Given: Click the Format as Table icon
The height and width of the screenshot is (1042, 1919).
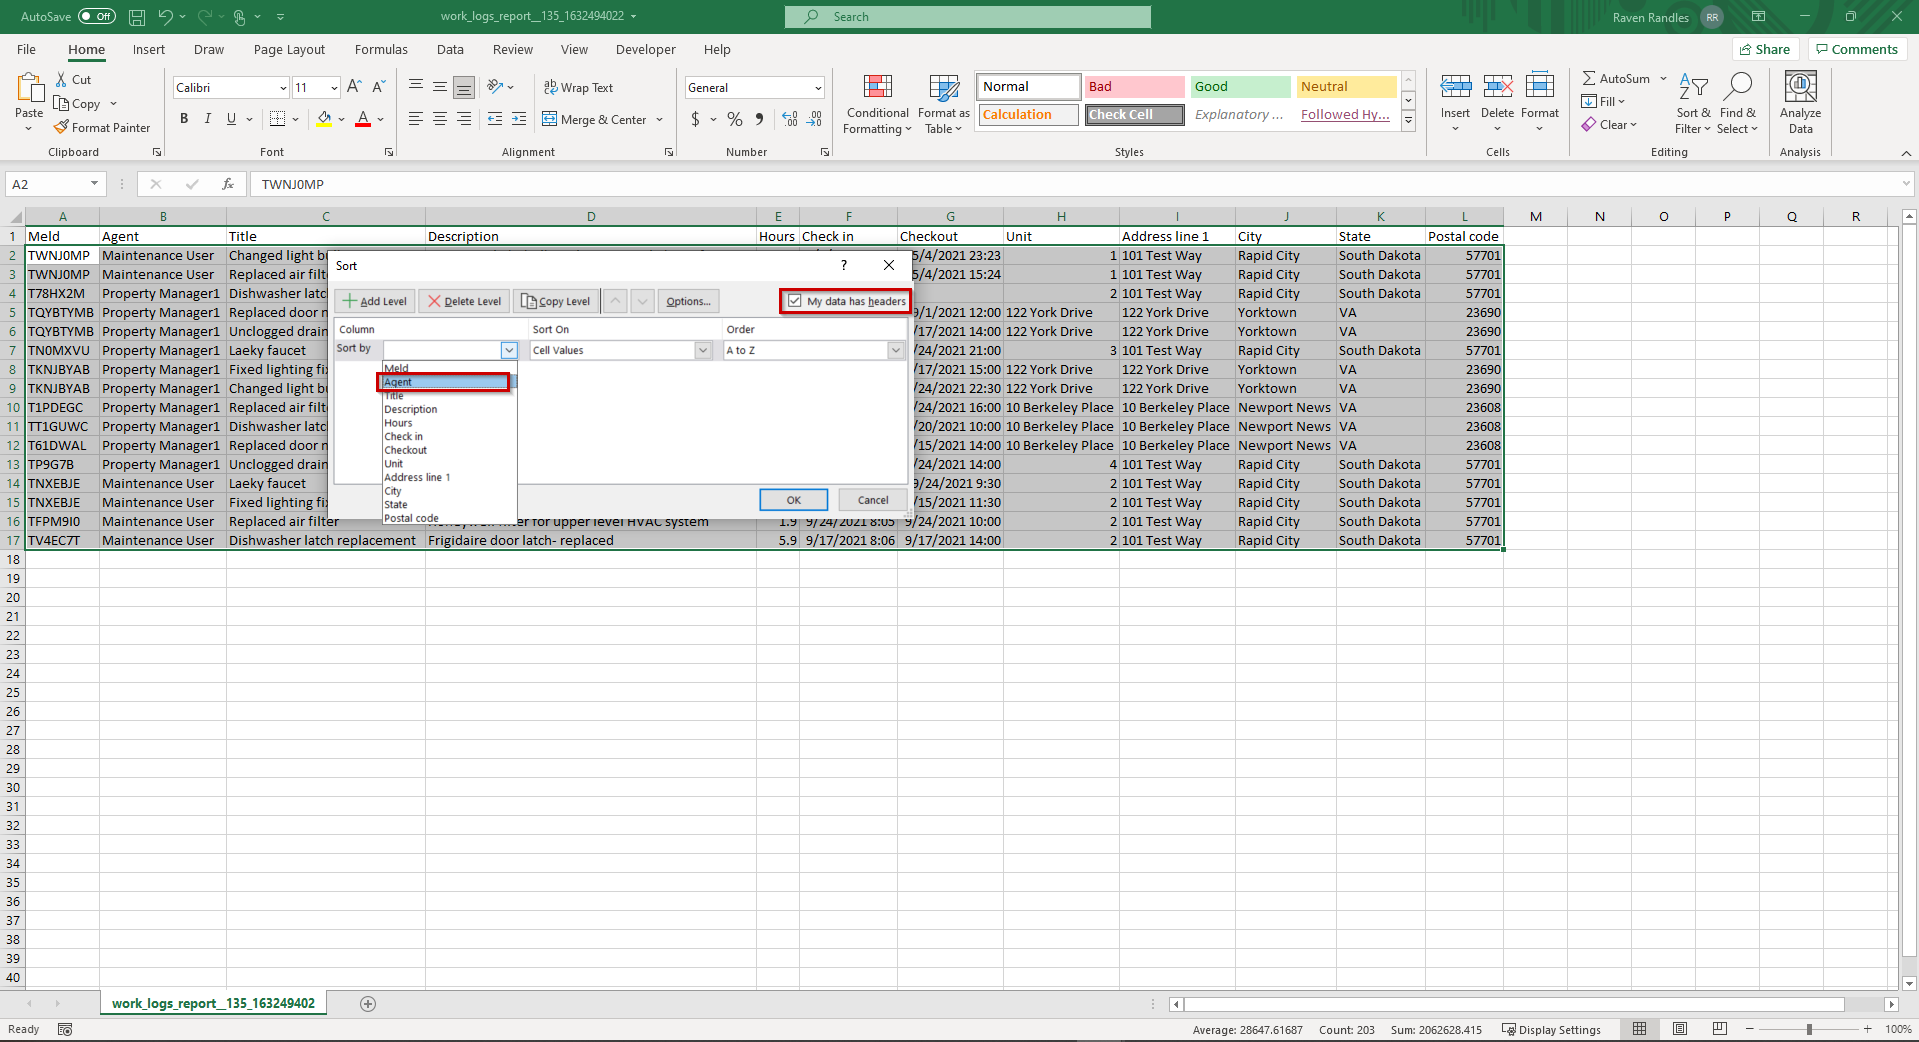Looking at the screenshot, I should [943, 89].
